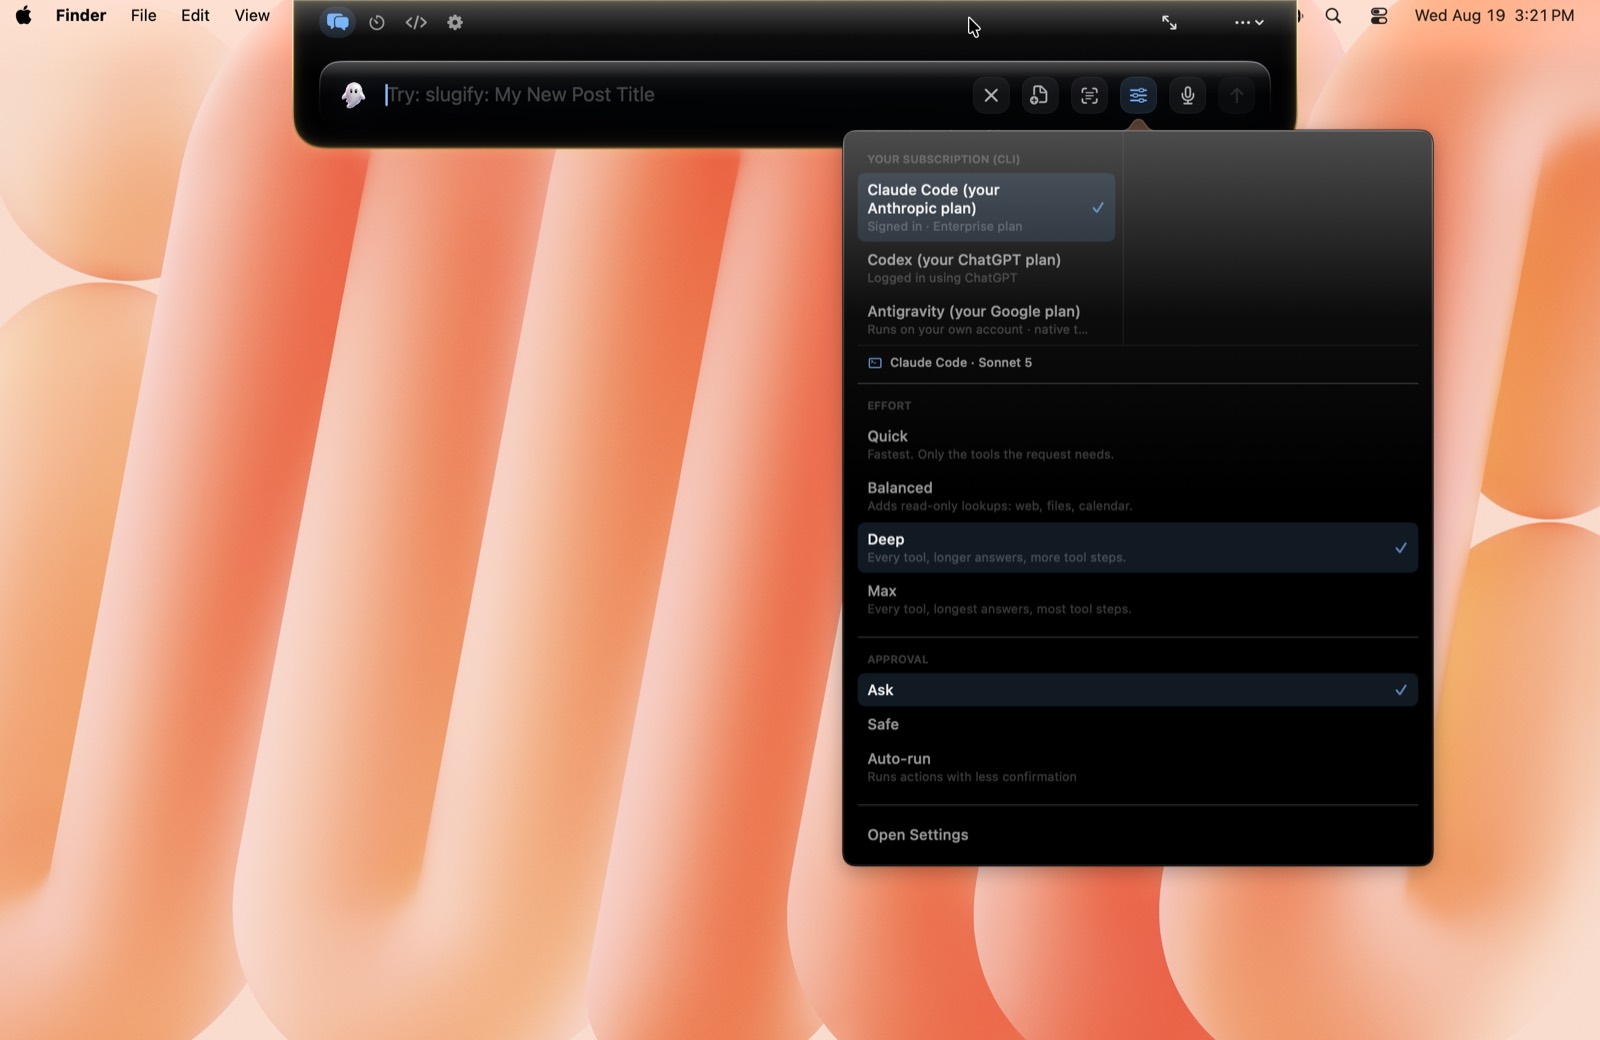This screenshot has height=1040, width=1600.
Task: Click the terminal icon beside Claude Code · Sonnet 5
Action: tap(875, 363)
